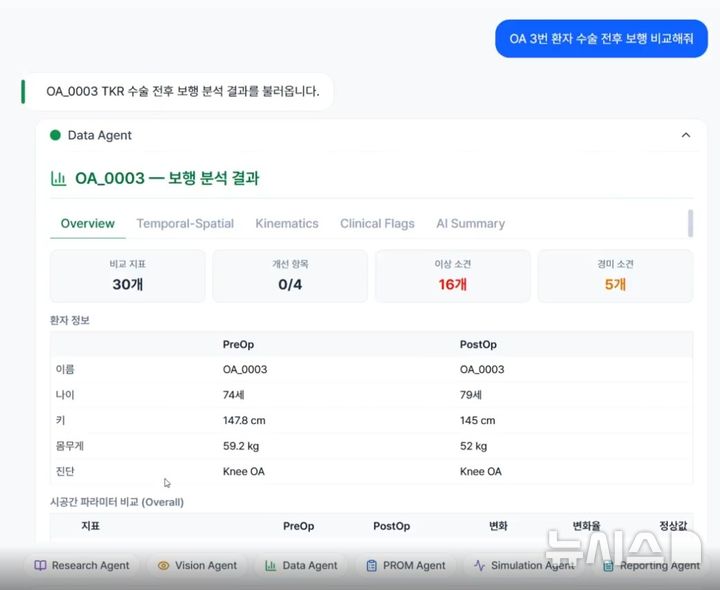
Task: Click the PreOp height 147.8 cm
Action: (244, 421)
